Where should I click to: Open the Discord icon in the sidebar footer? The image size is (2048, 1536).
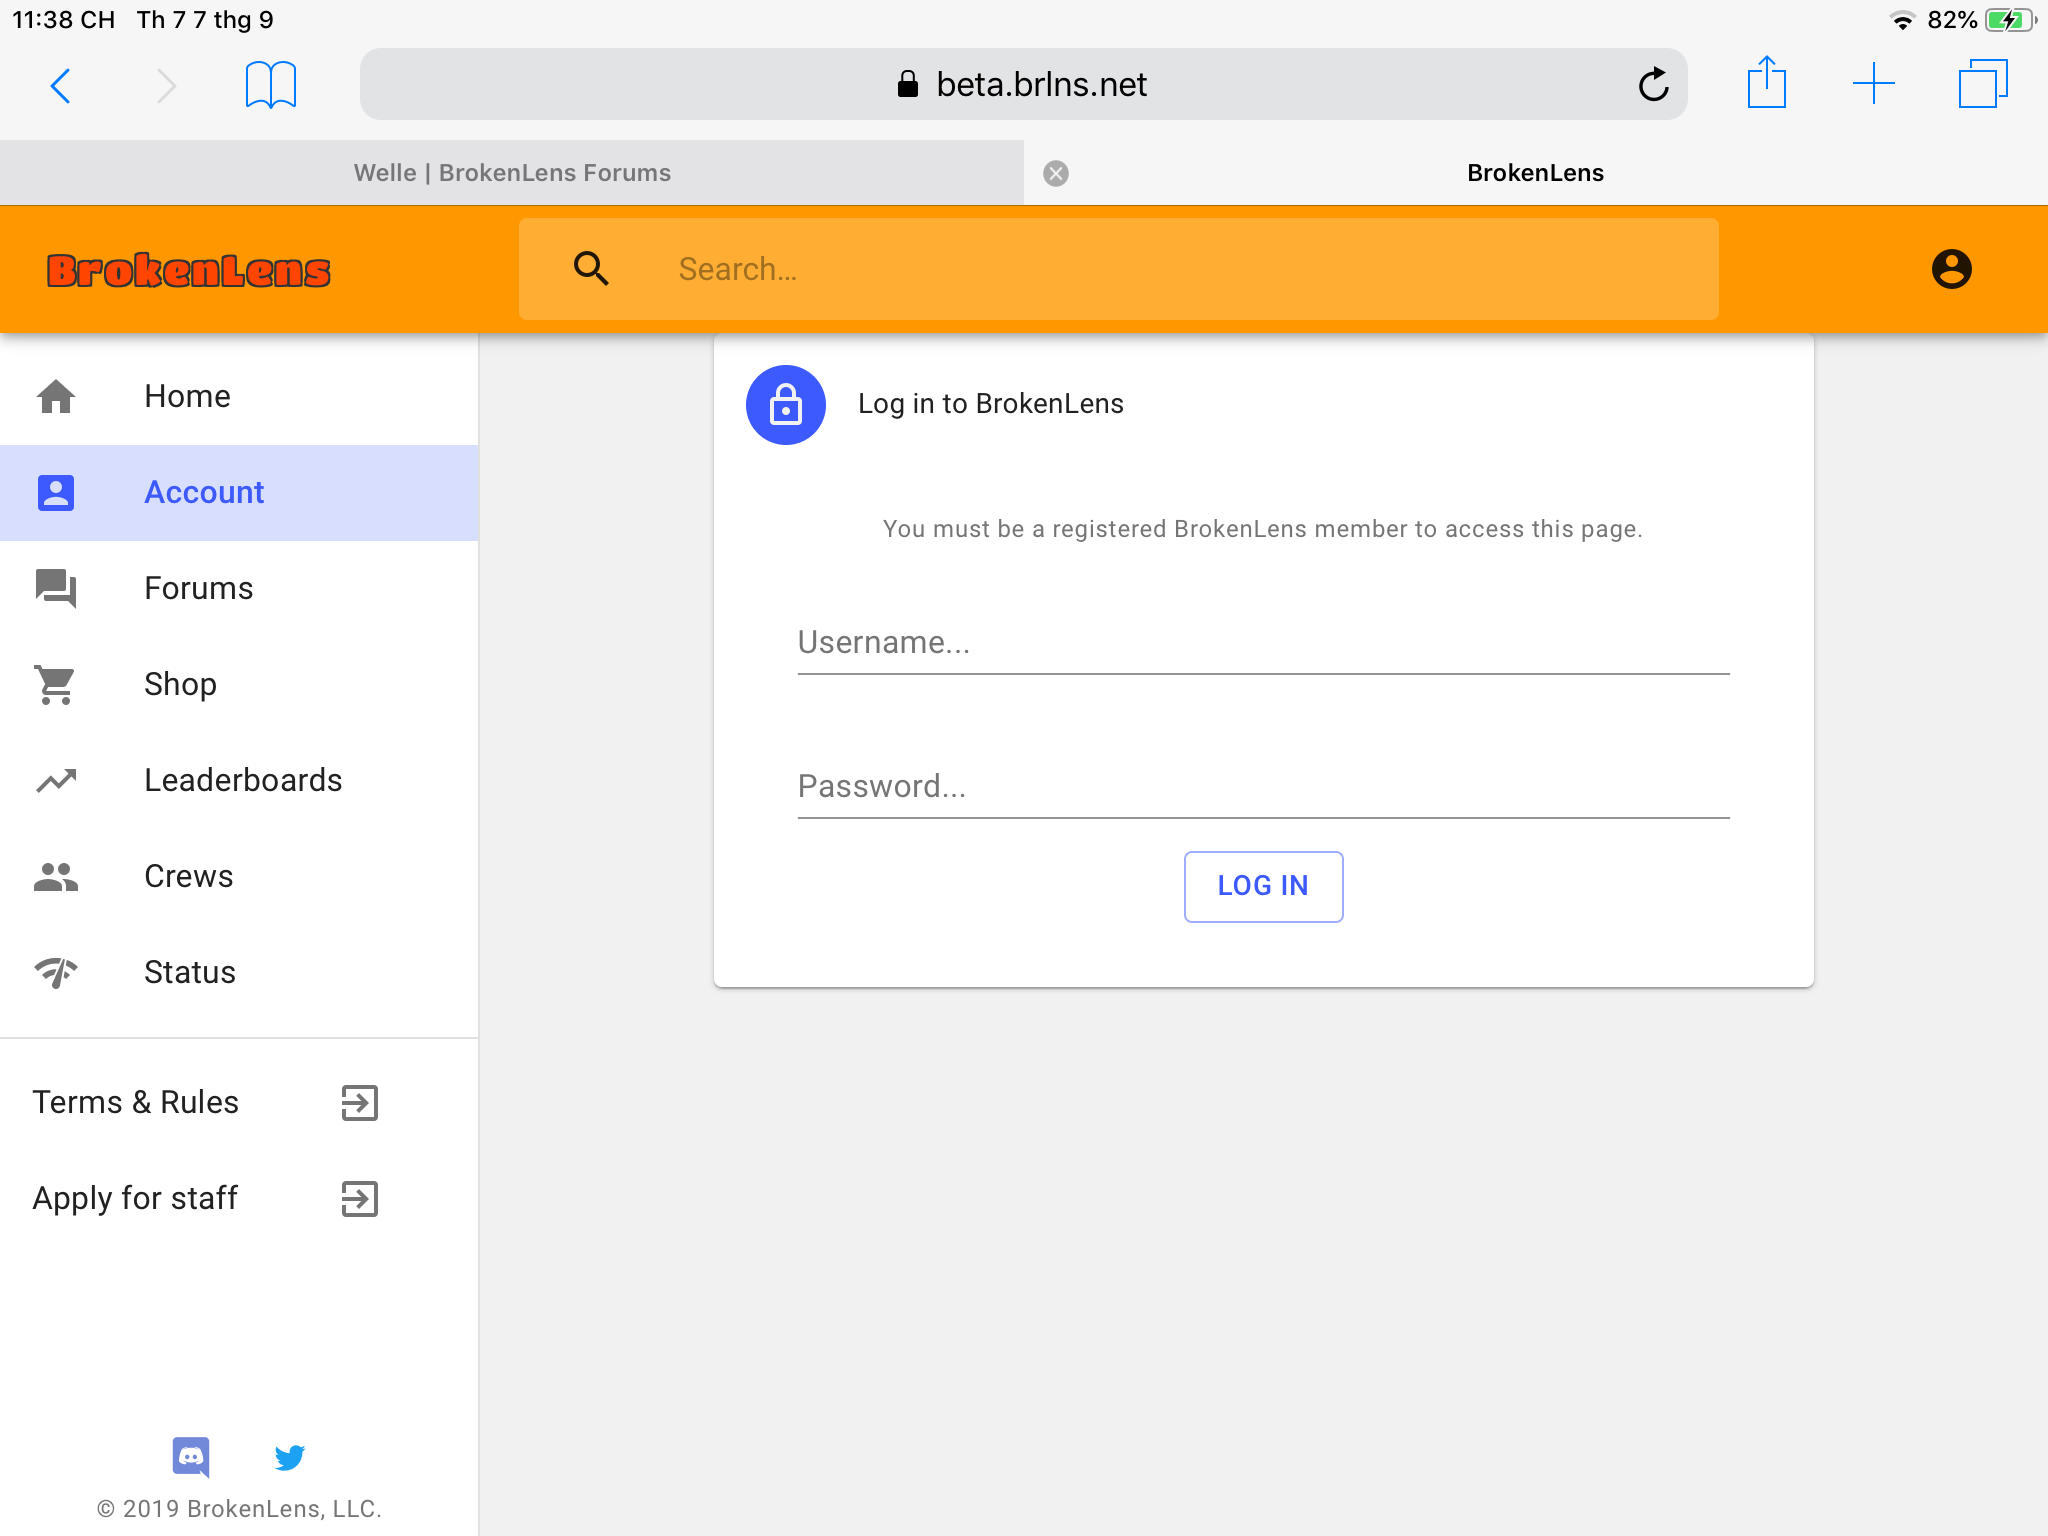click(190, 1457)
